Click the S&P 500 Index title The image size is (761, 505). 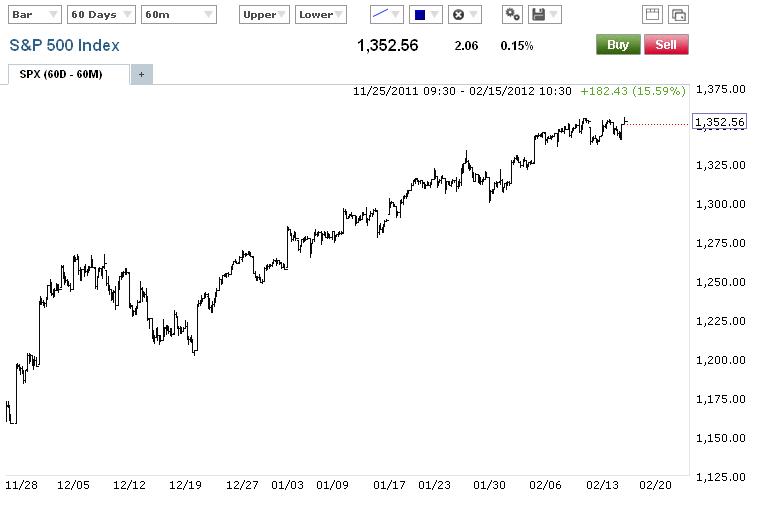click(x=65, y=46)
